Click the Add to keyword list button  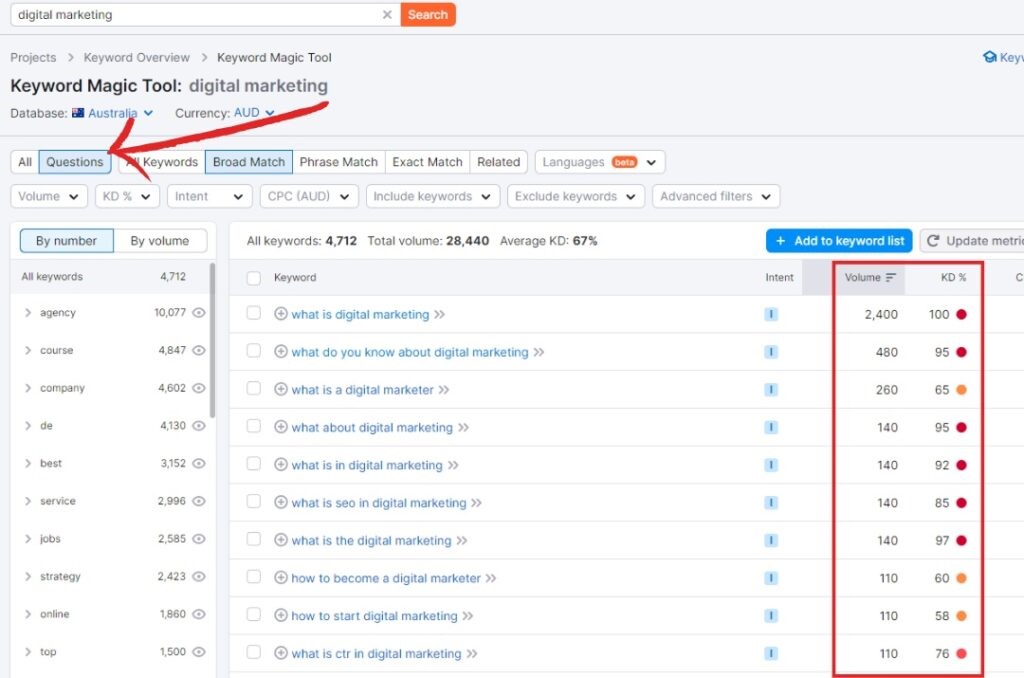(838, 240)
